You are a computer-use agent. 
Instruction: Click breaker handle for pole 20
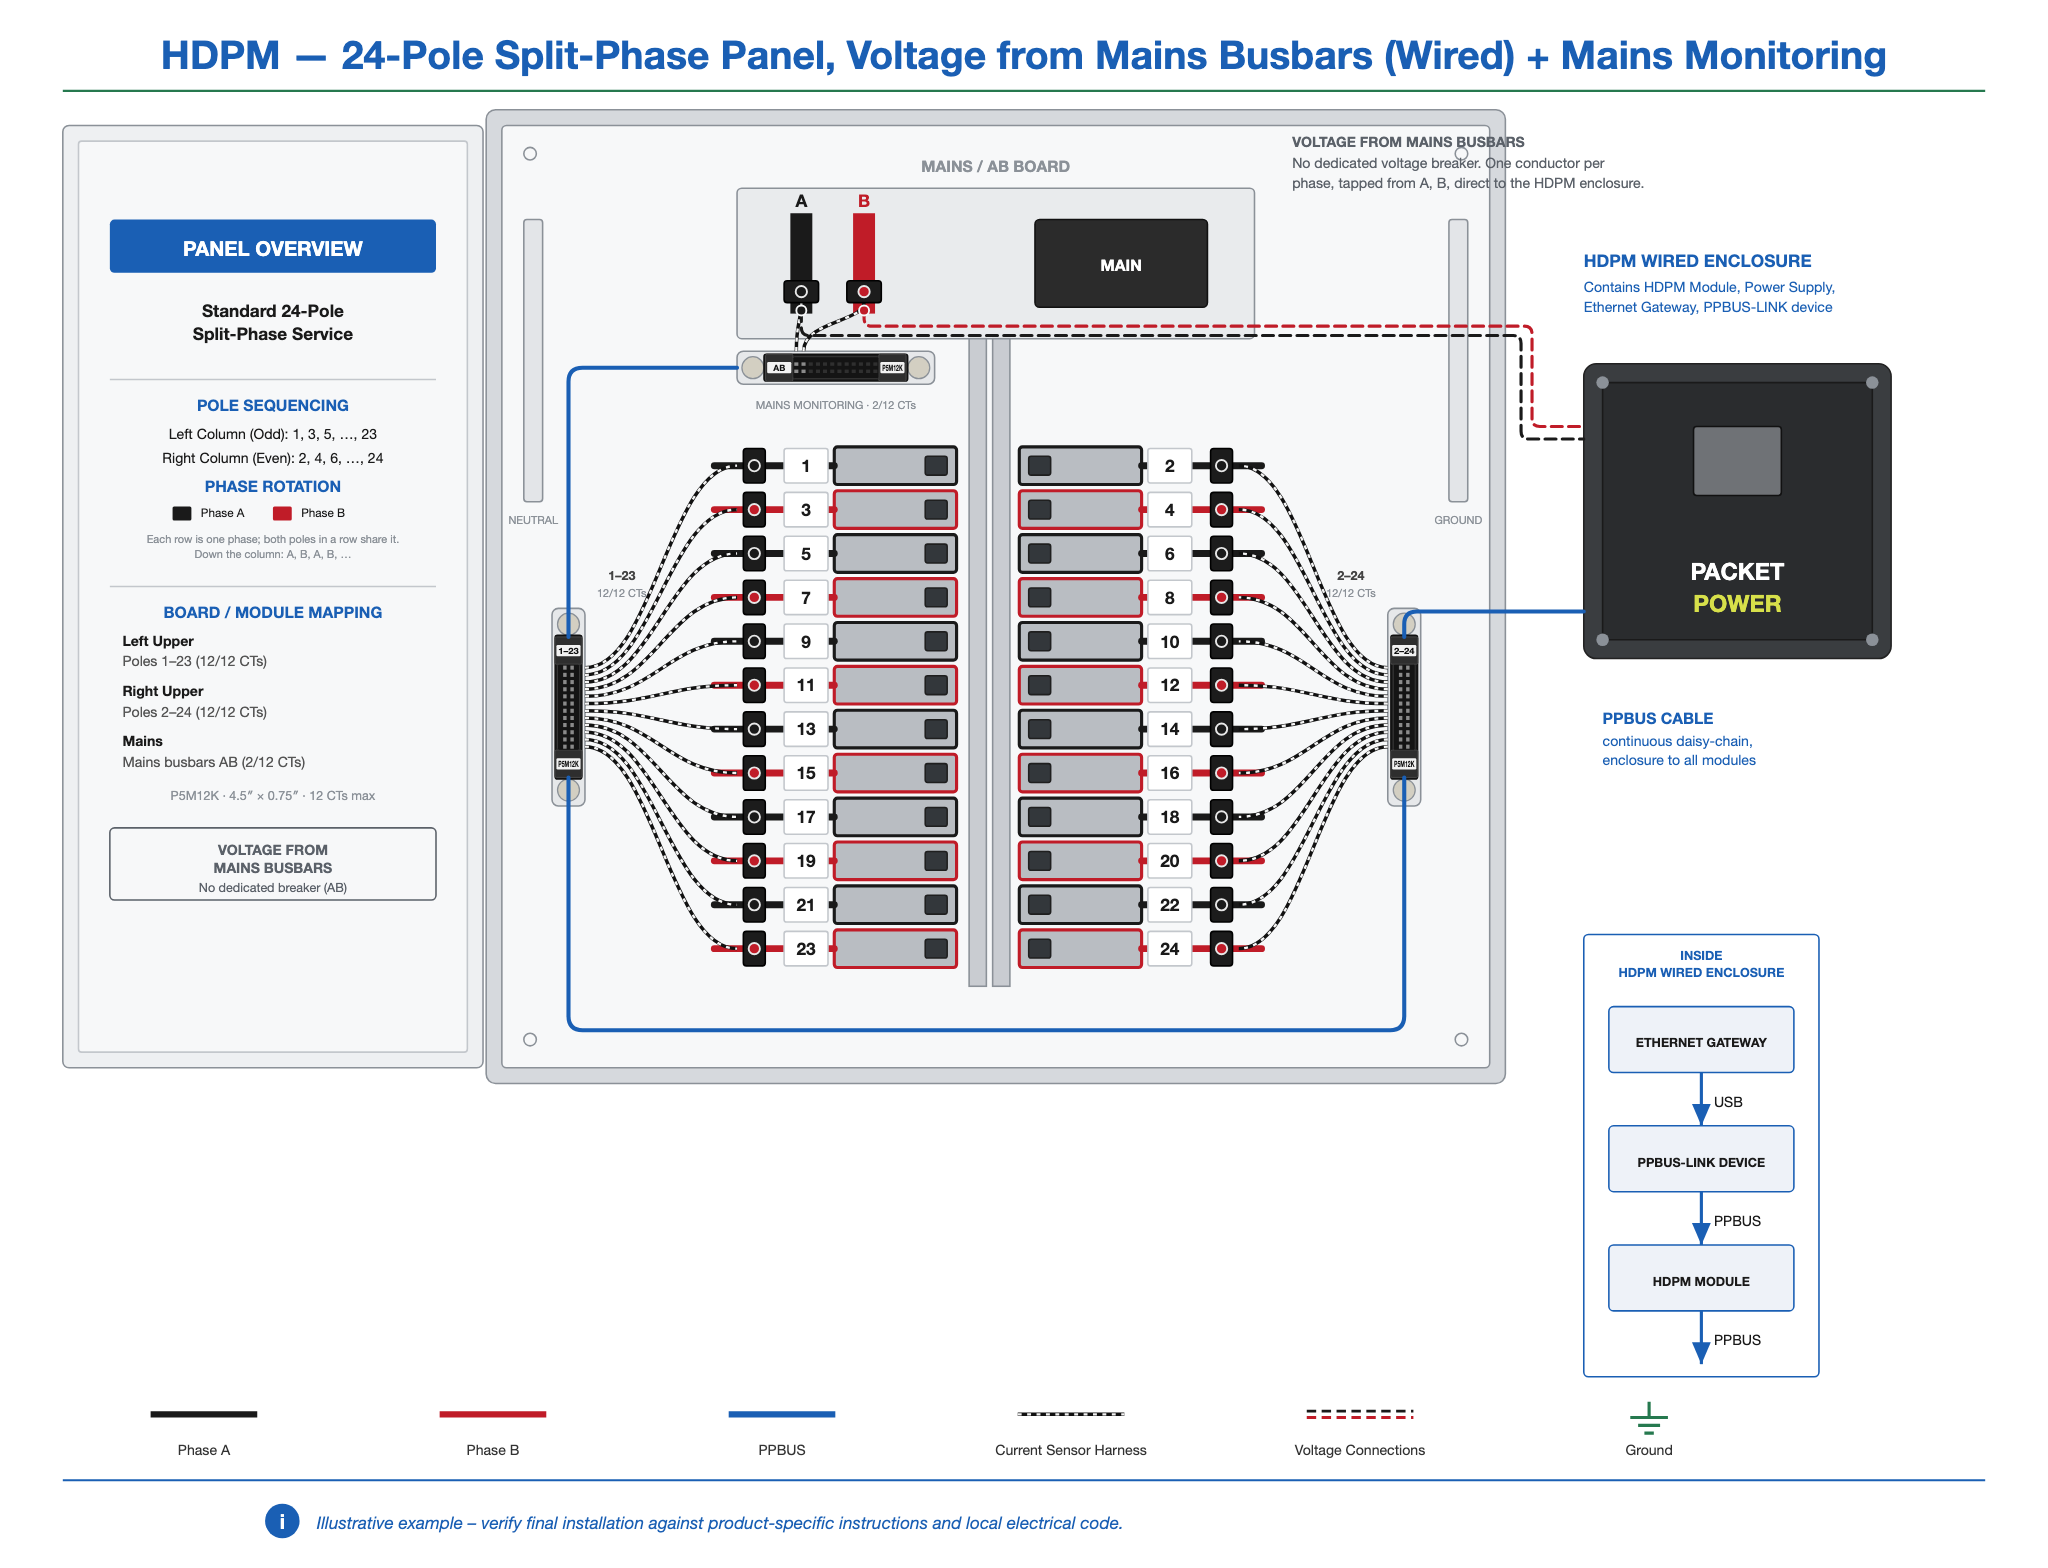click(x=1040, y=861)
